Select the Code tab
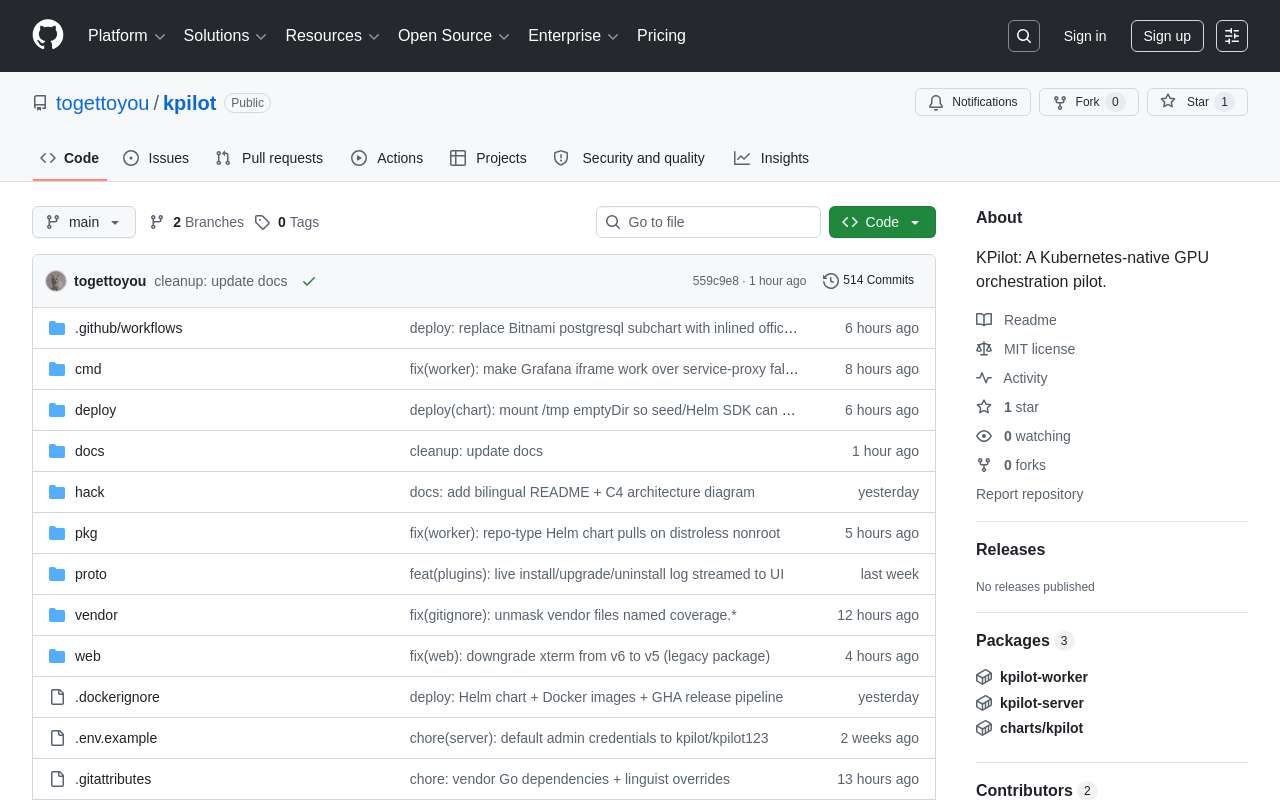The width and height of the screenshot is (1280, 800). click(70, 158)
